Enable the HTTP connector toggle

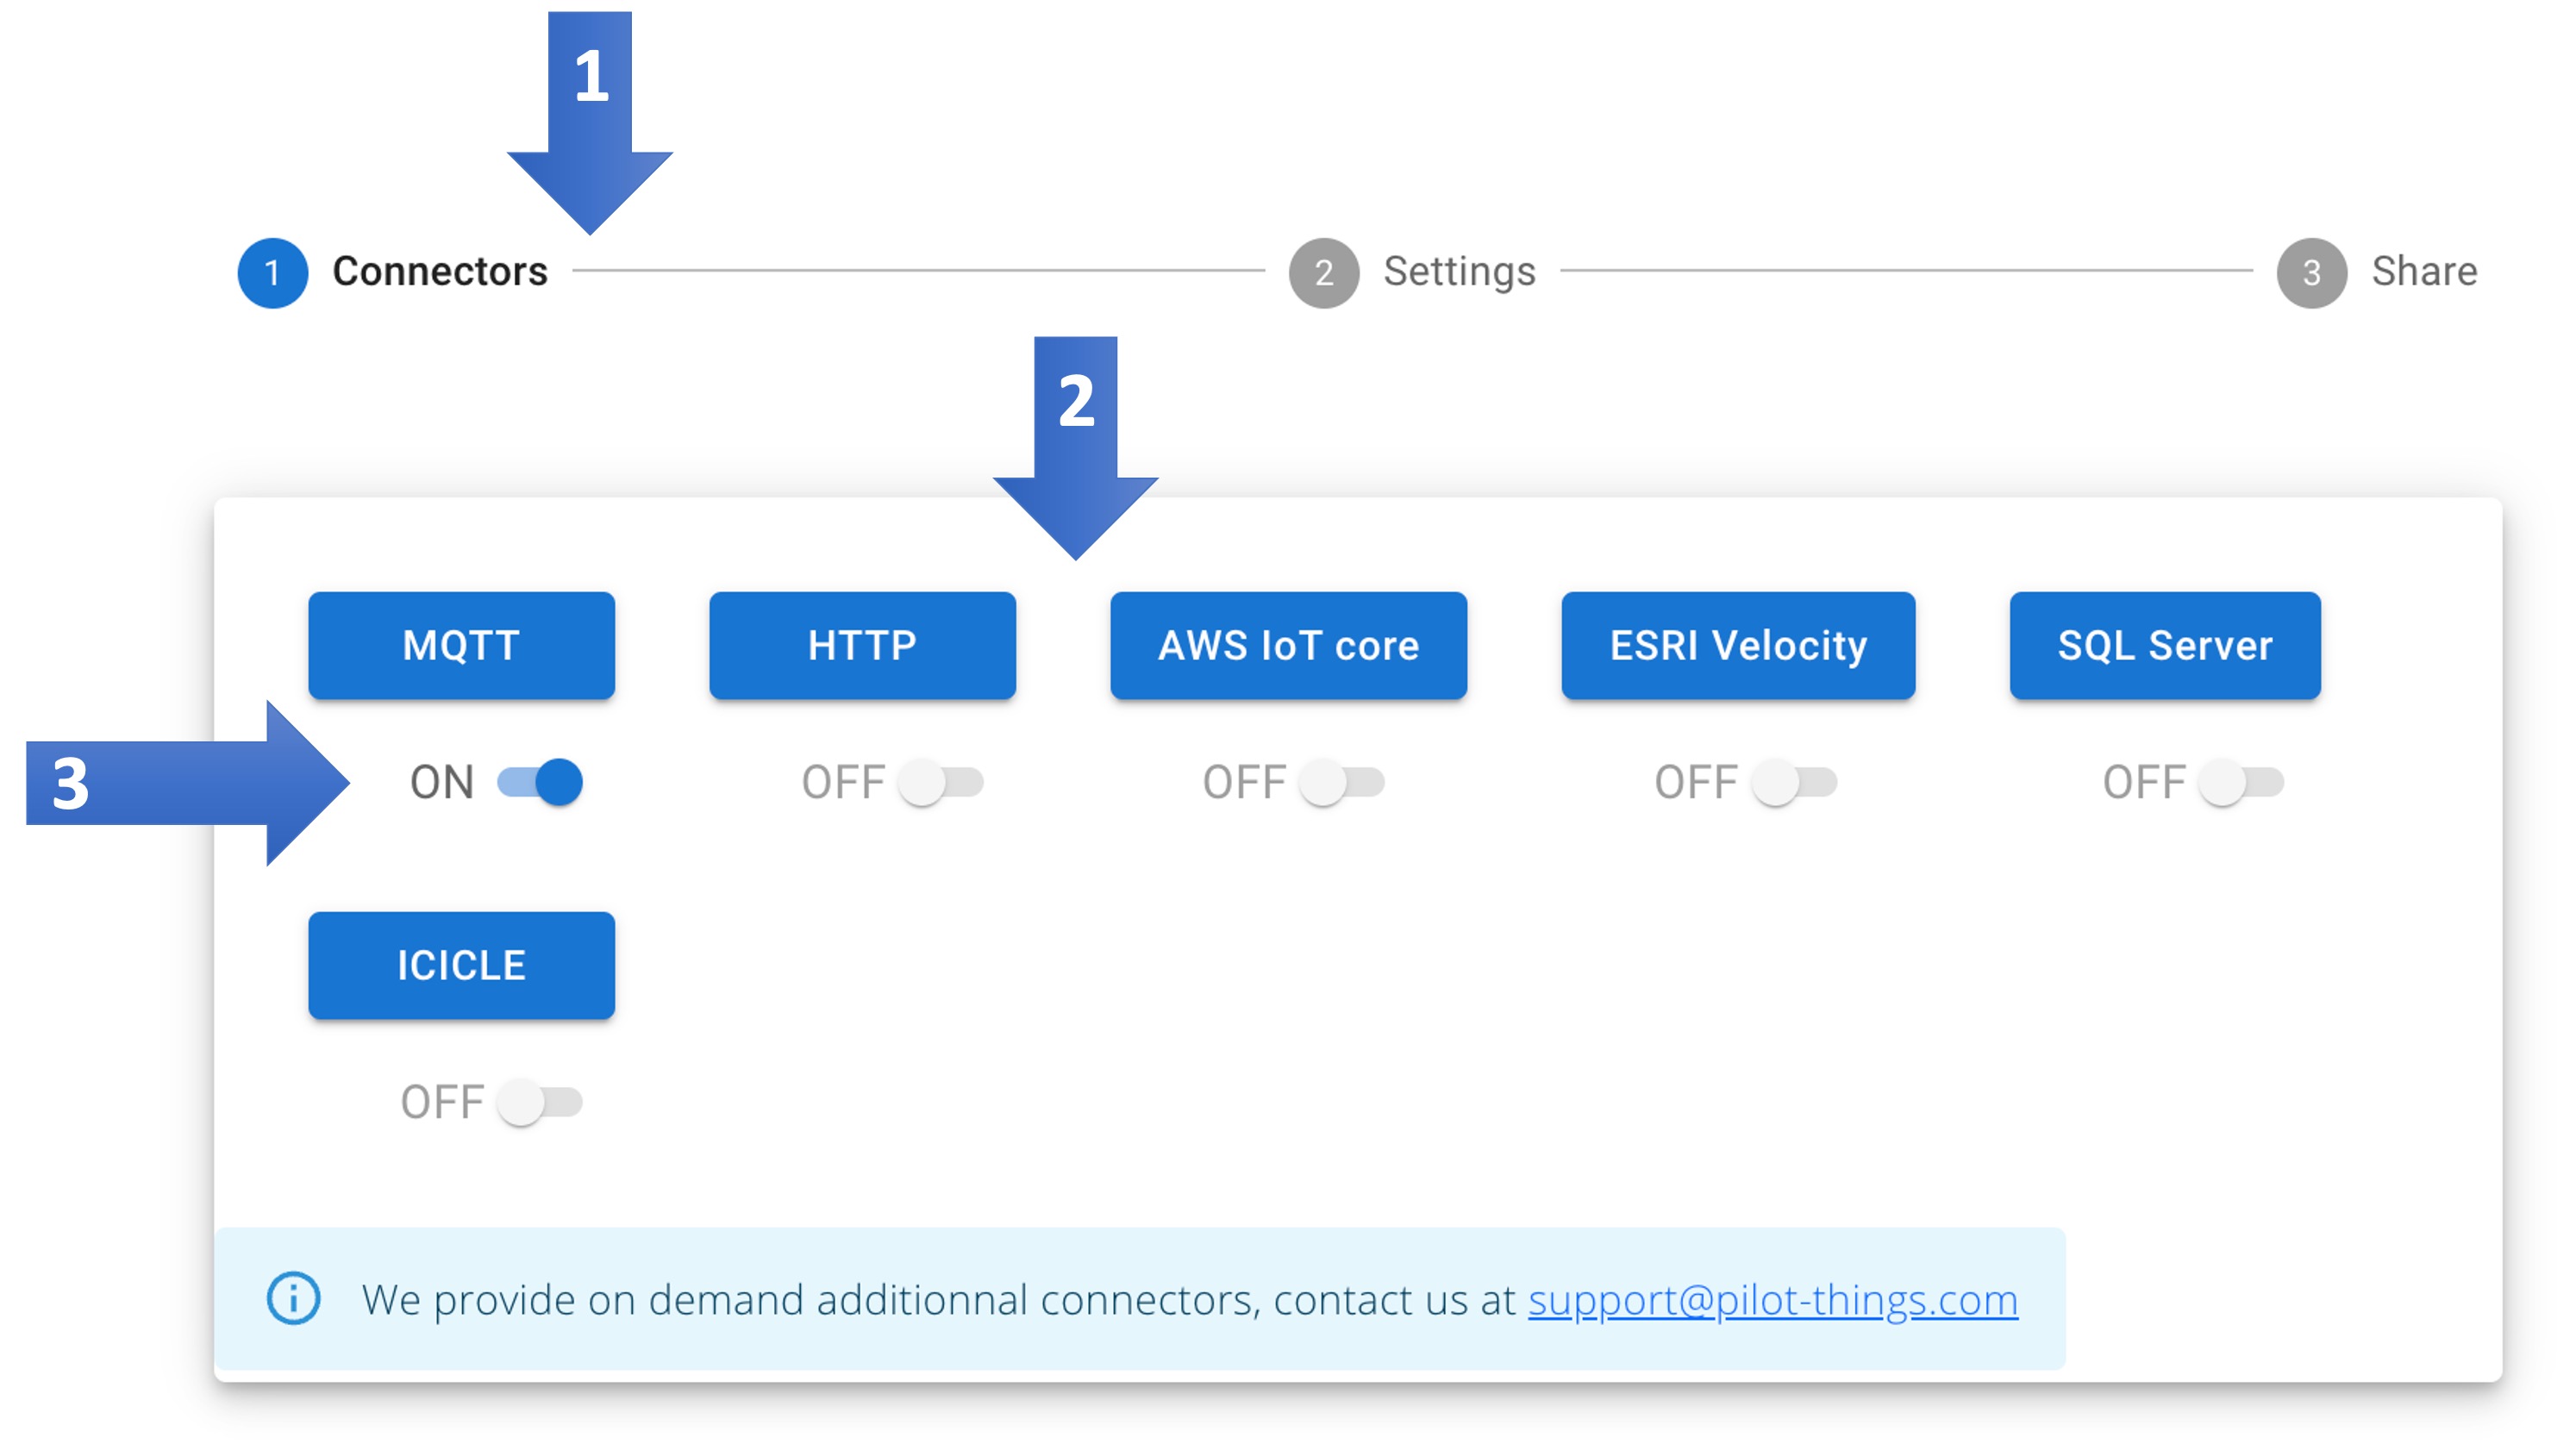tap(940, 781)
